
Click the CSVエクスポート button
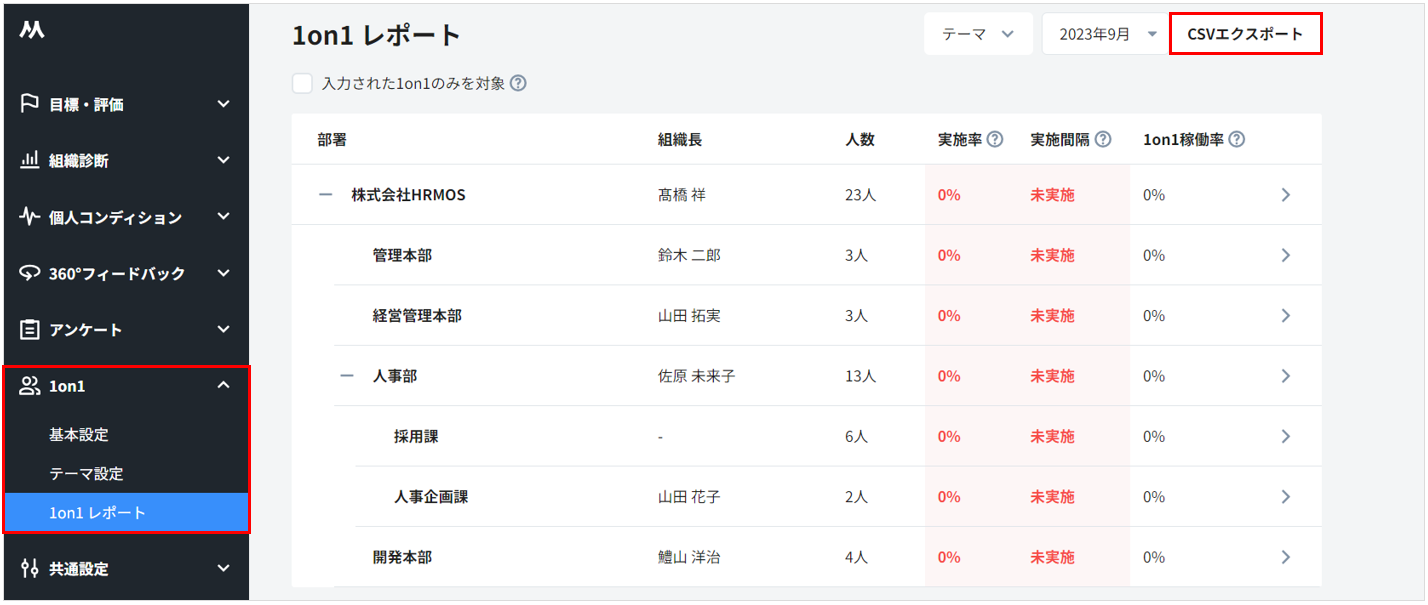1245,34
